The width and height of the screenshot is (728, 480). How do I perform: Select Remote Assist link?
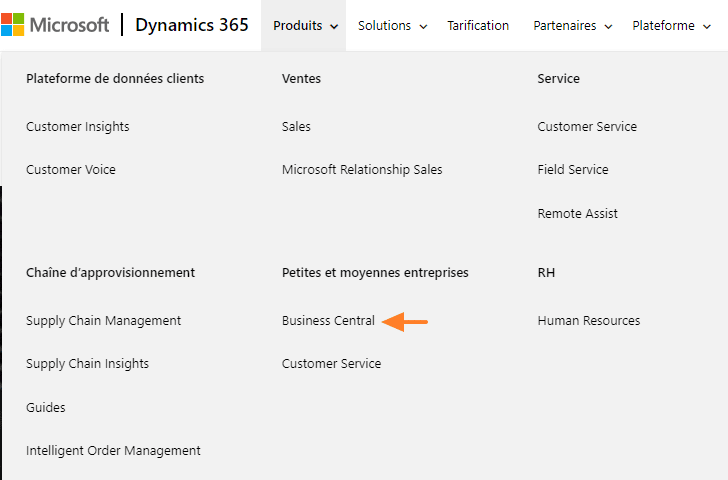pyautogui.click(x=577, y=214)
